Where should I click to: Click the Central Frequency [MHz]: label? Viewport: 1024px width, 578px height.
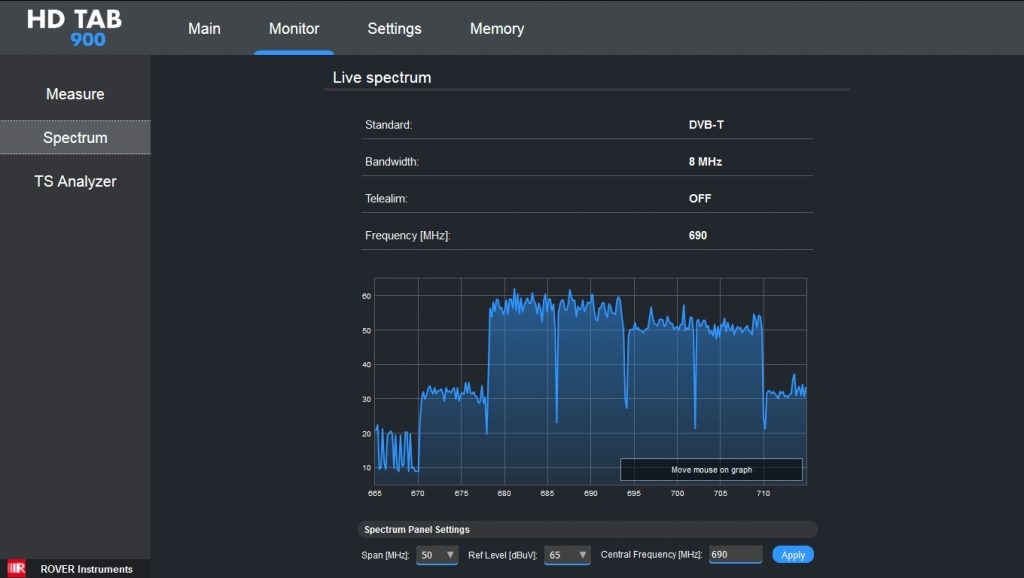point(651,554)
